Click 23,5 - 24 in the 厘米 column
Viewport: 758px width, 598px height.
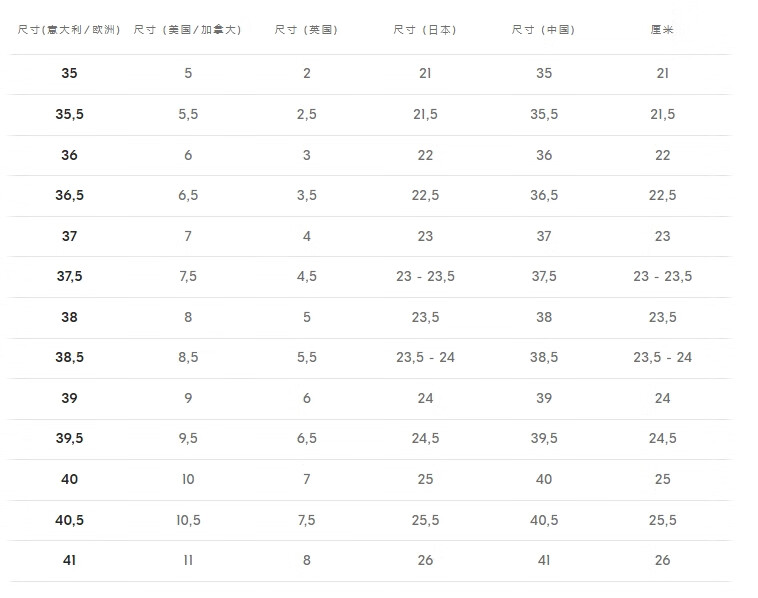click(x=662, y=357)
